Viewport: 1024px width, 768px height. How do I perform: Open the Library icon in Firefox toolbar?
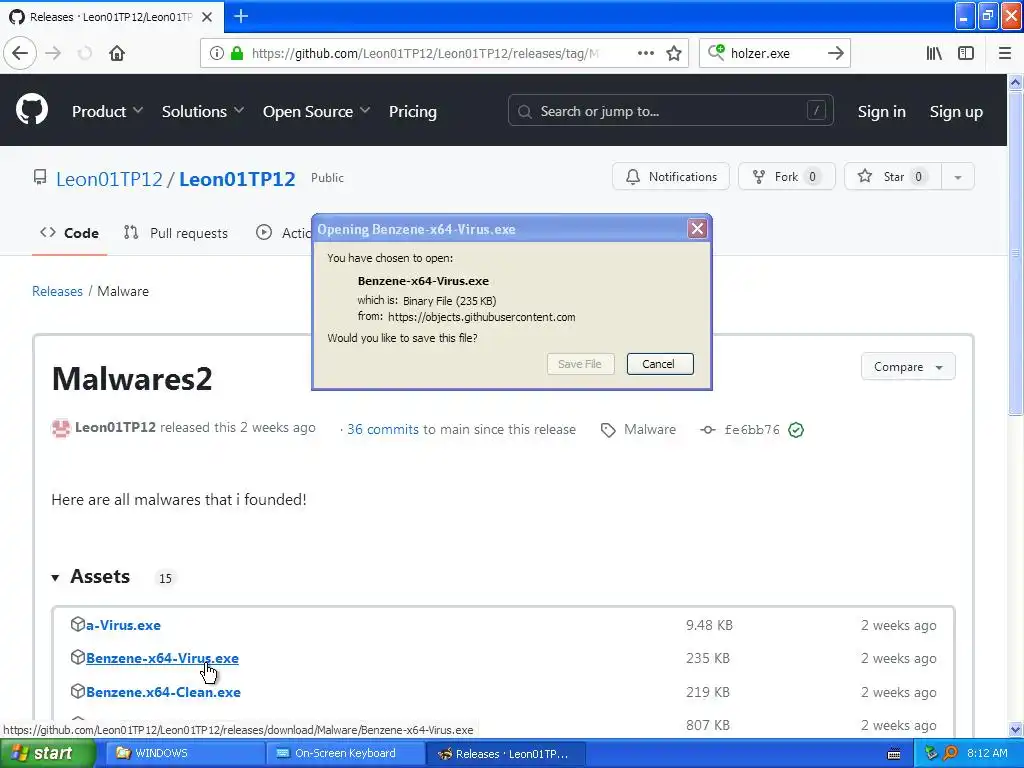pos(934,53)
